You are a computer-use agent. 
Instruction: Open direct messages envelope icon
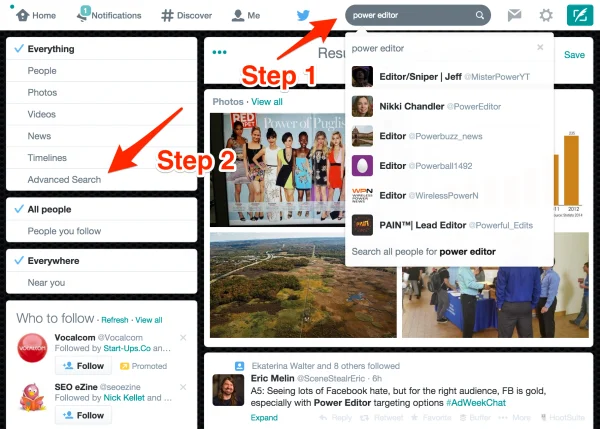[x=514, y=15]
